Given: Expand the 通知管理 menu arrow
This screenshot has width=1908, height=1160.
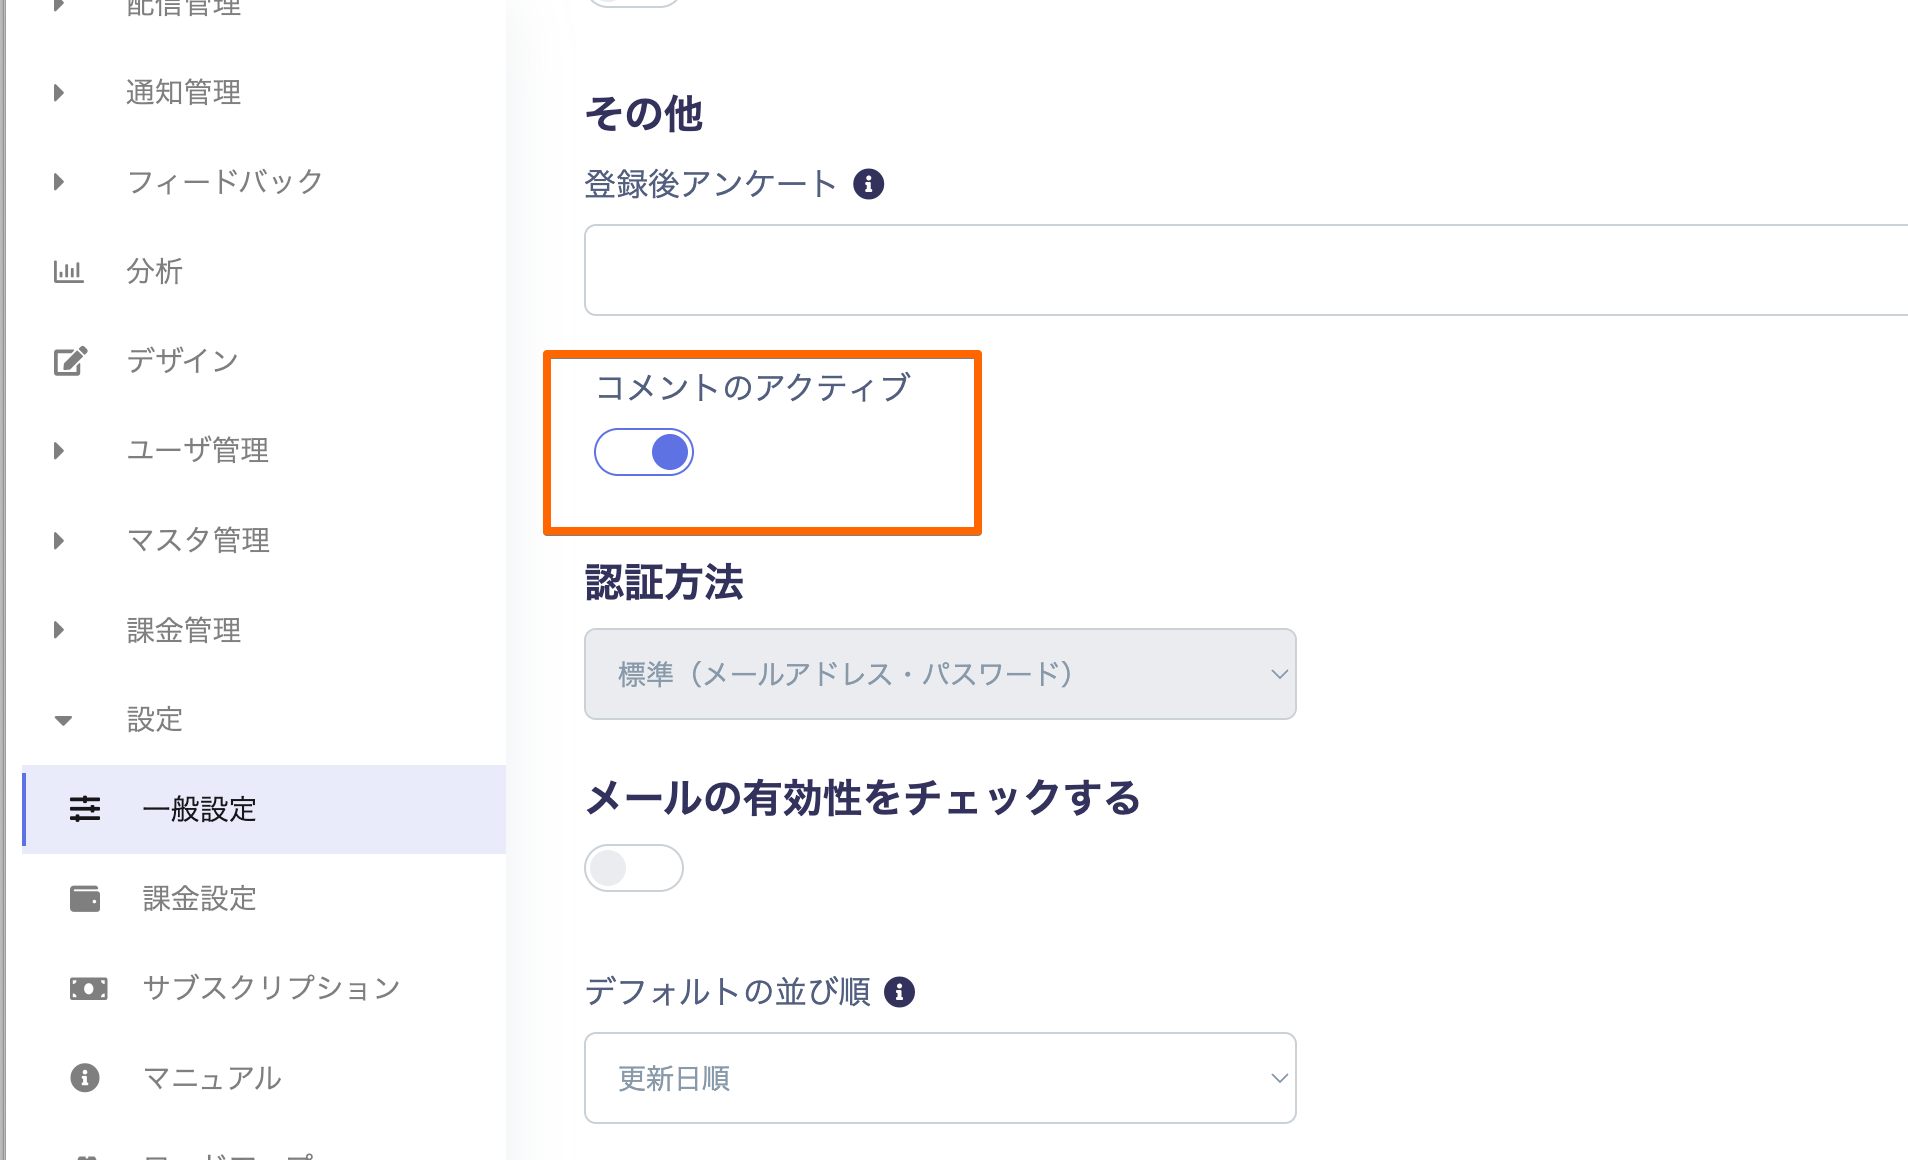Looking at the screenshot, I should (x=59, y=93).
